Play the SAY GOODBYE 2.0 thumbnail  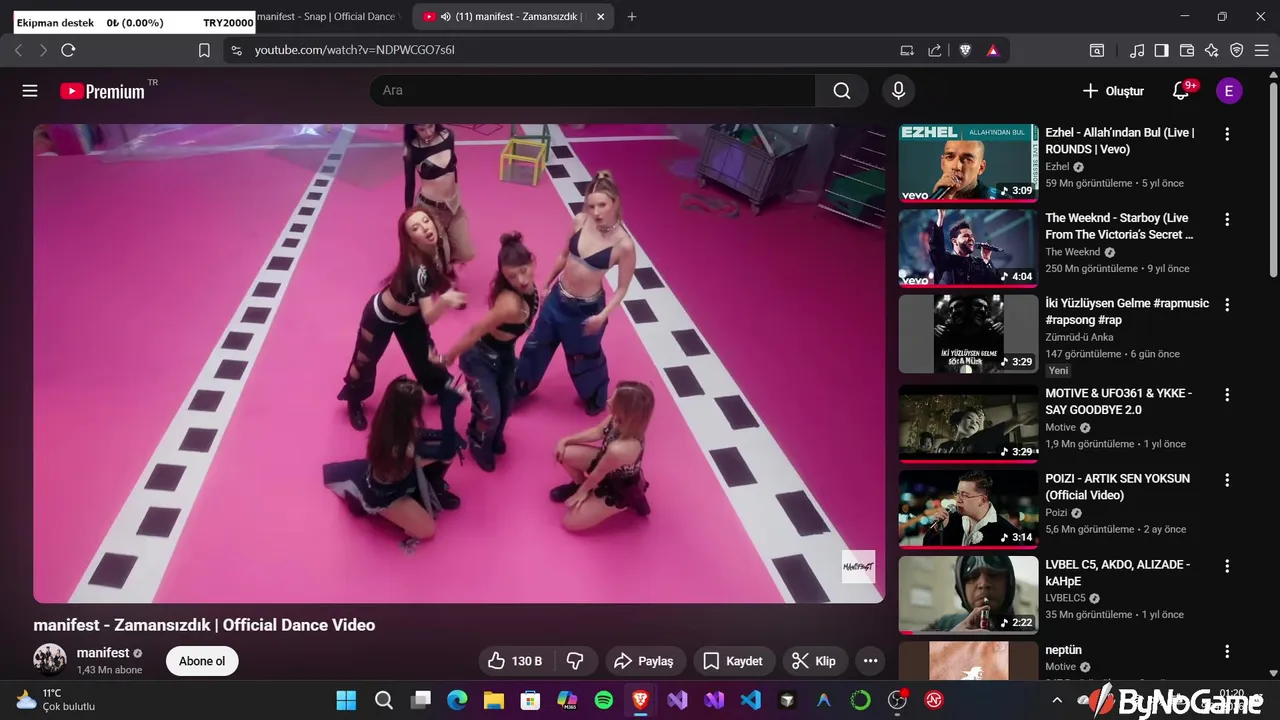[x=968, y=424]
